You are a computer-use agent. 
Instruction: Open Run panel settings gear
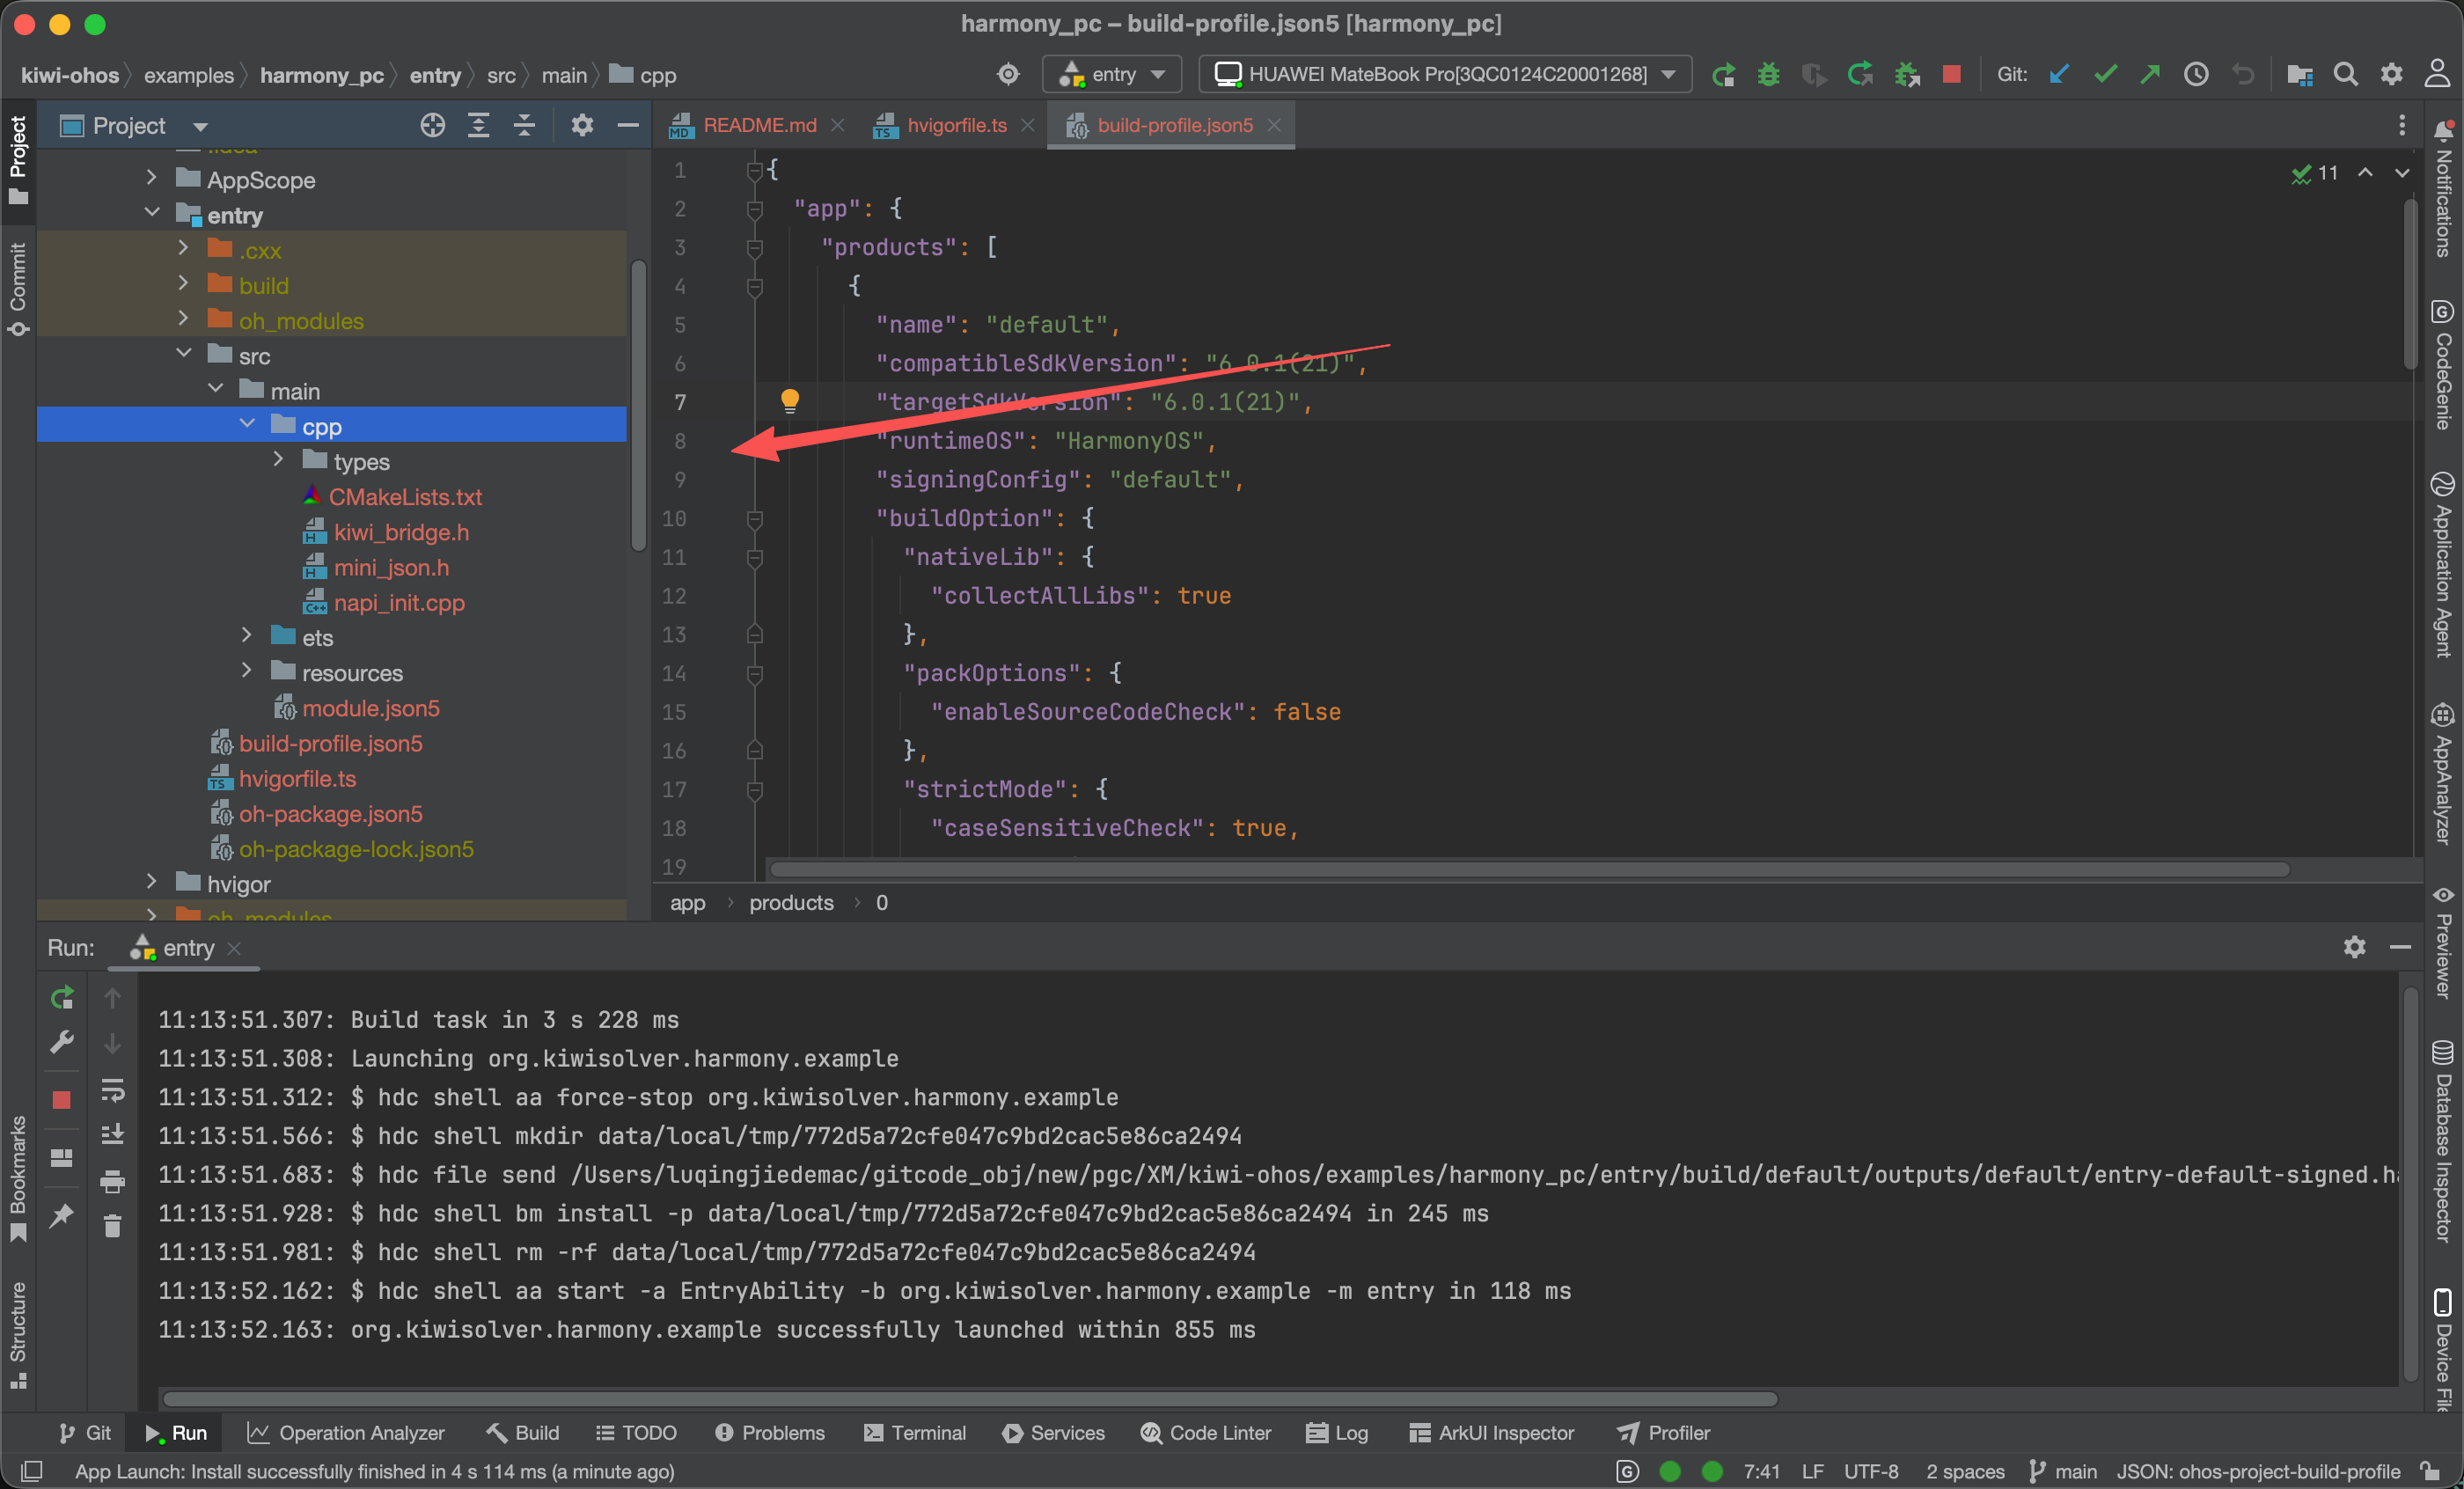tap(2355, 947)
